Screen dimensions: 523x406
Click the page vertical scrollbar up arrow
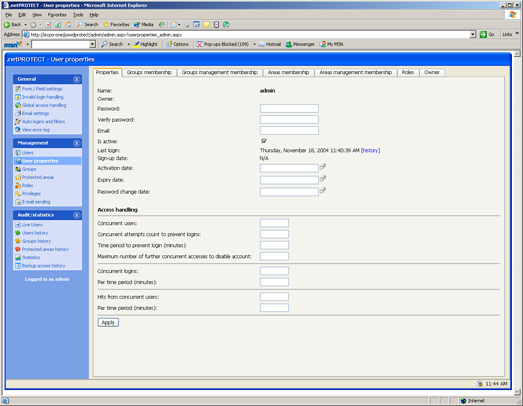click(517, 53)
